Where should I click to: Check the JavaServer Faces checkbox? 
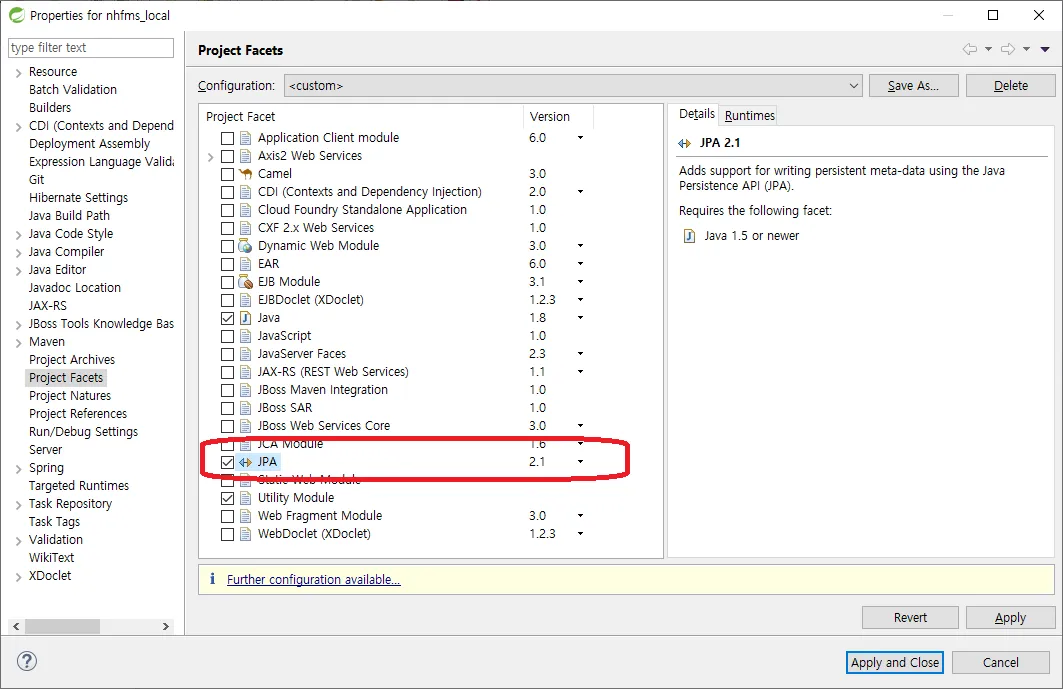pyautogui.click(x=228, y=354)
